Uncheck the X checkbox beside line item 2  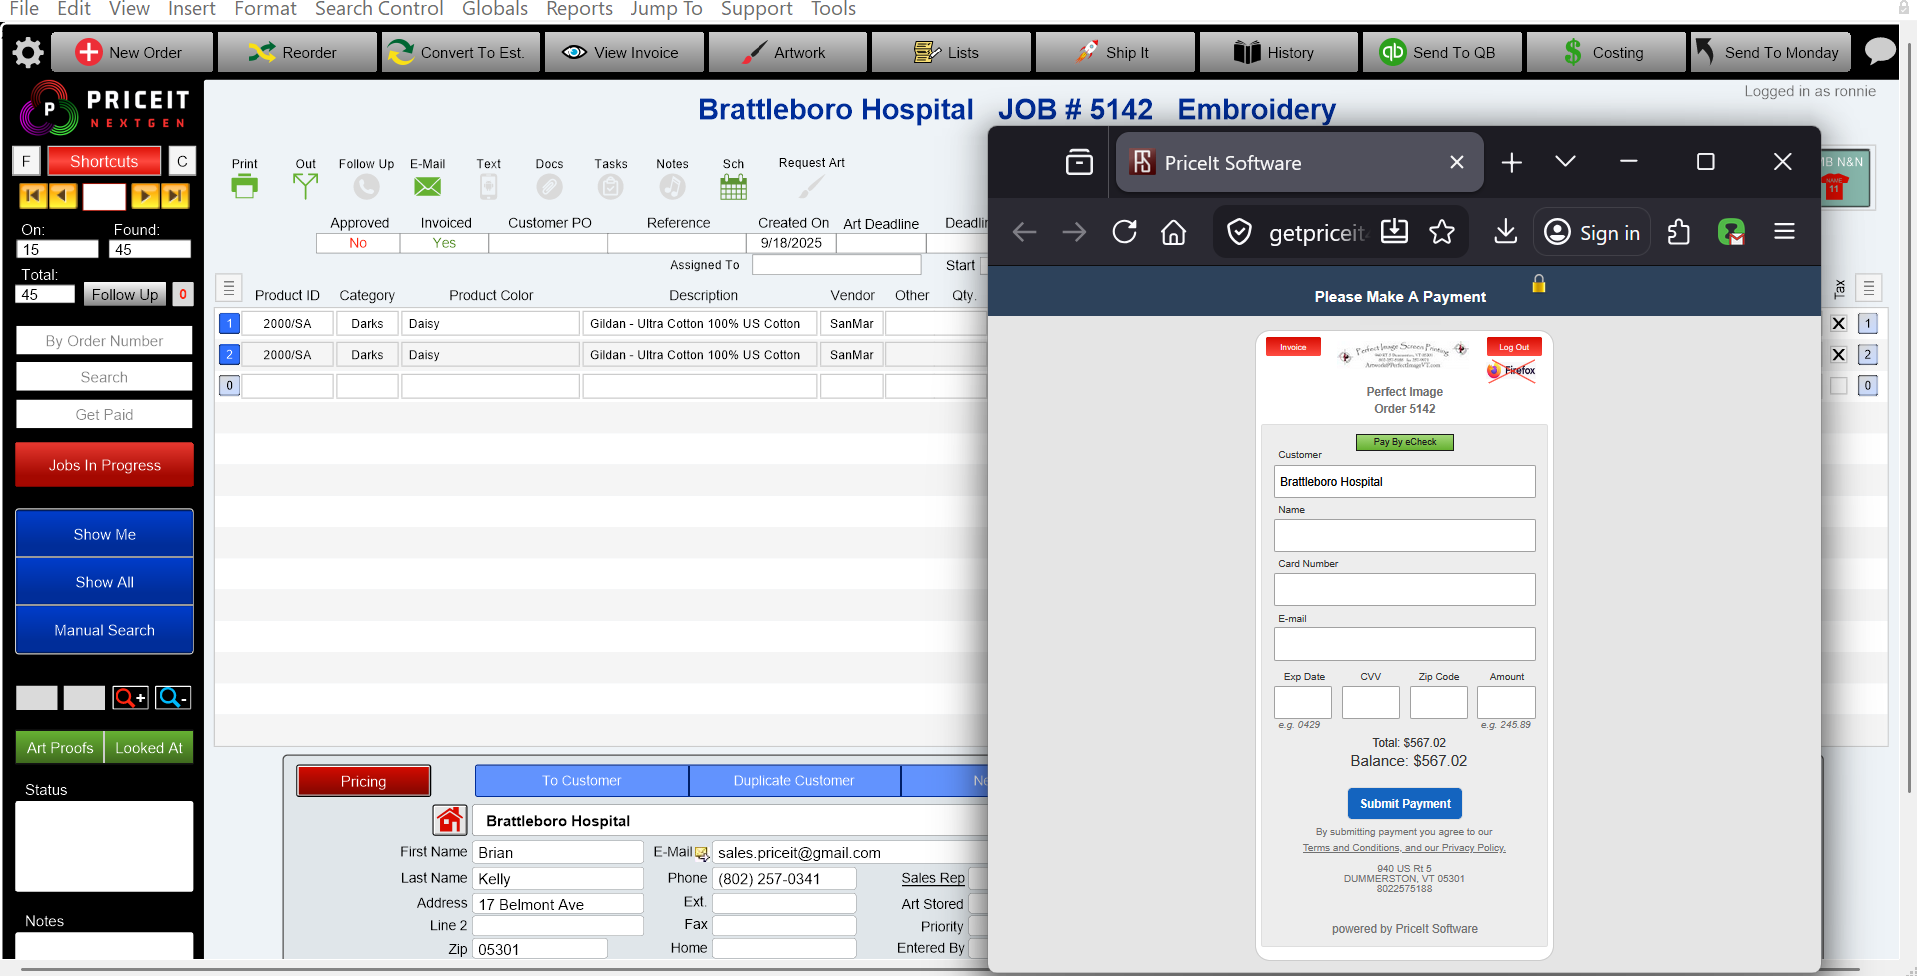pos(1838,354)
